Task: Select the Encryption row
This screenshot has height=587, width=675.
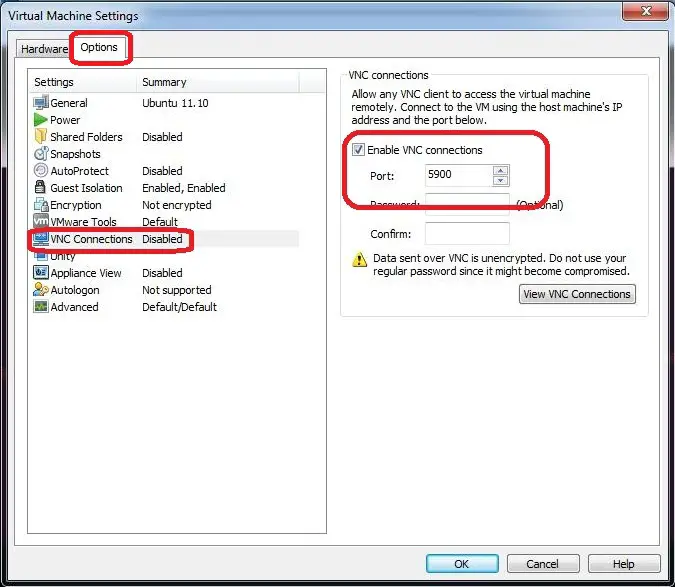Action: pos(165,205)
